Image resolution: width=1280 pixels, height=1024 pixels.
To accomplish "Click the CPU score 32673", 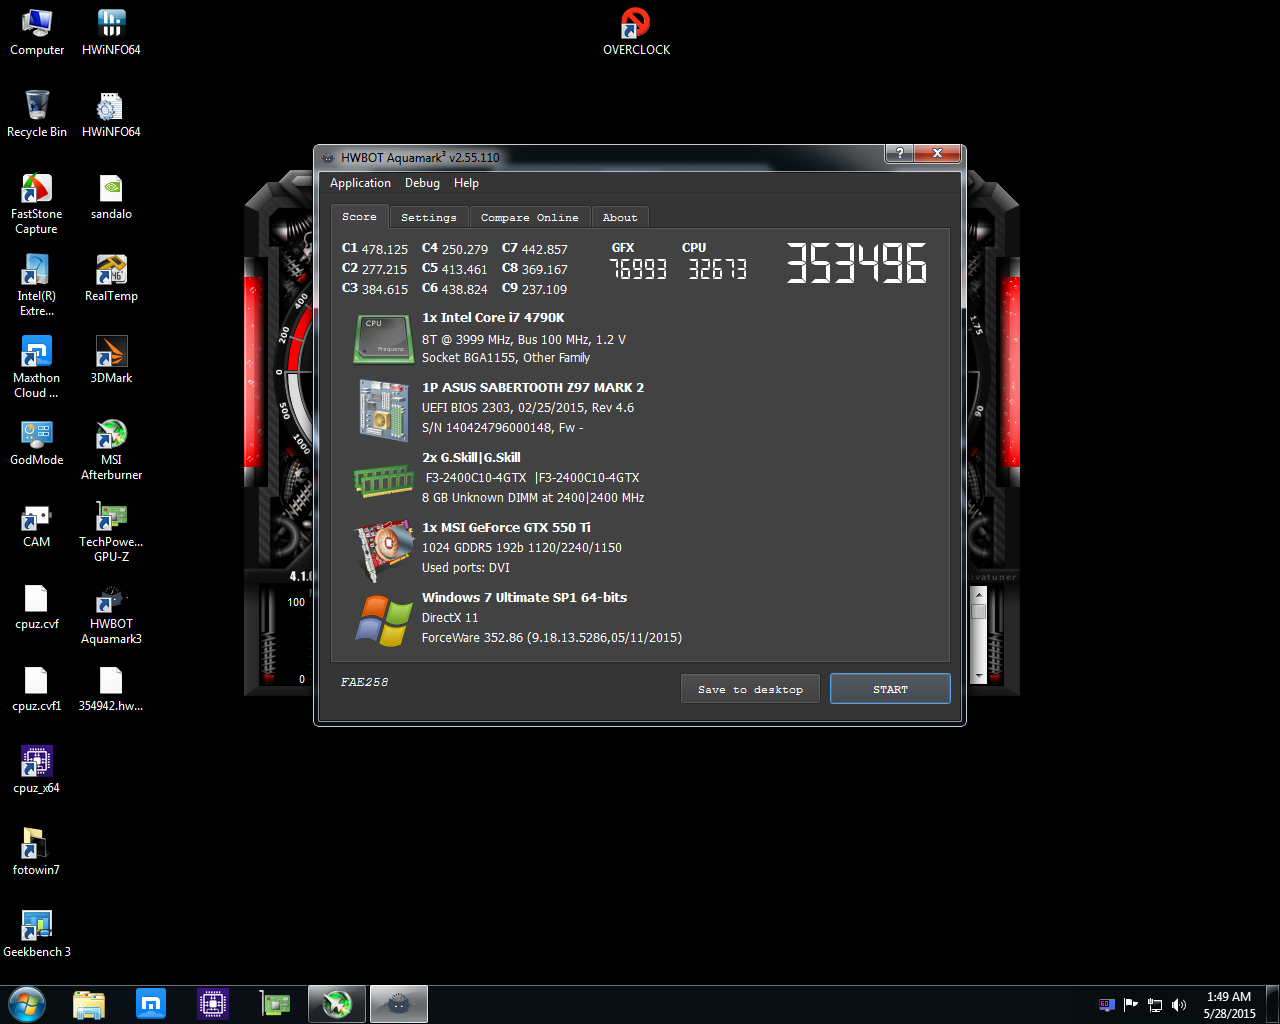I will pos(717,269).
